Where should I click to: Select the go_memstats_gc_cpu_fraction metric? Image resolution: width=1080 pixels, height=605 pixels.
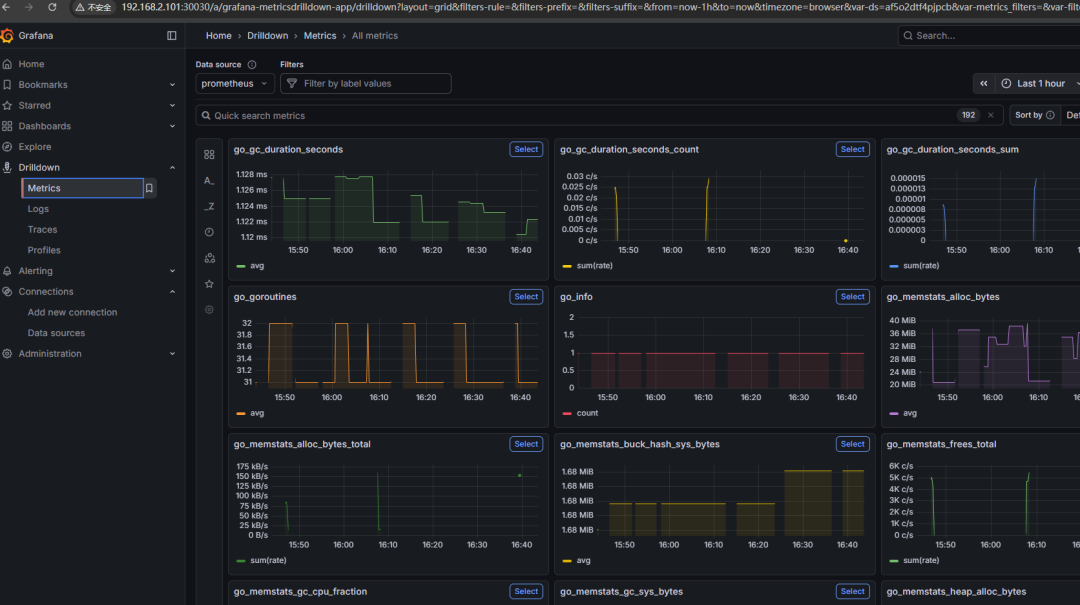[526, 592]
